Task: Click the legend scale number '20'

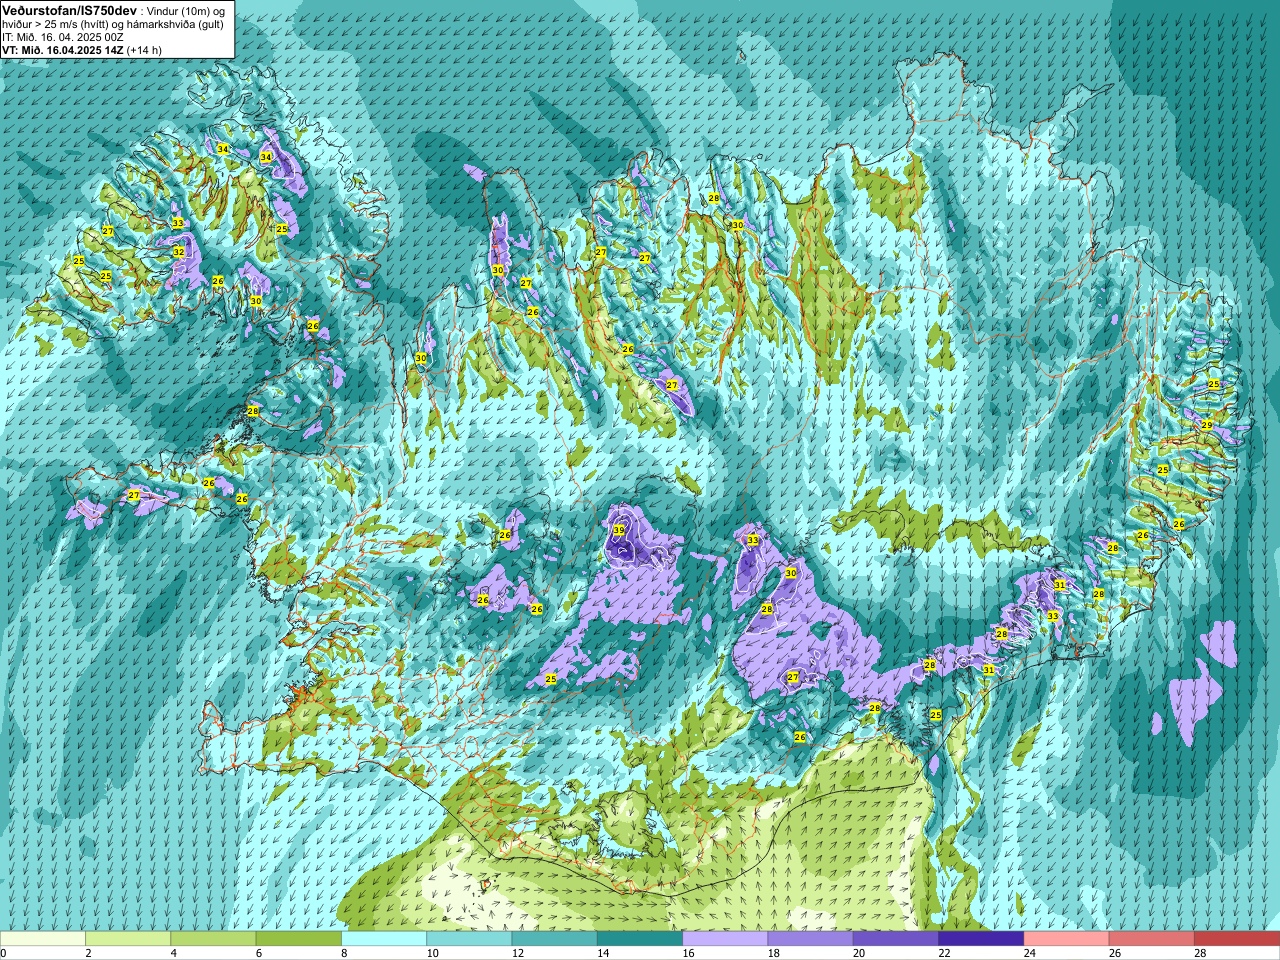Action: [860, 953]
